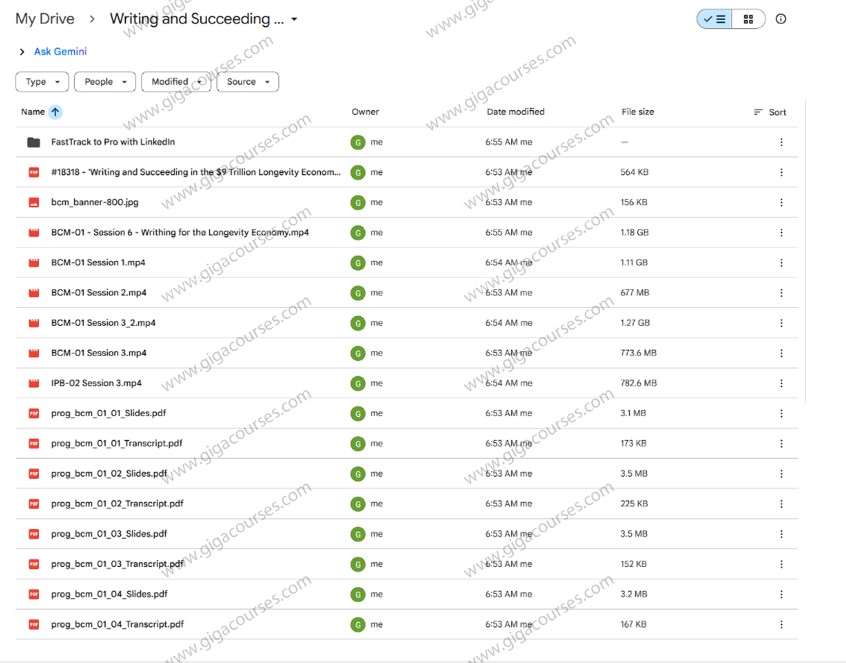The width and height of the screenshot is (846, 663).
Task: Open the Source filter dropdown
Action: coord(247,82)
